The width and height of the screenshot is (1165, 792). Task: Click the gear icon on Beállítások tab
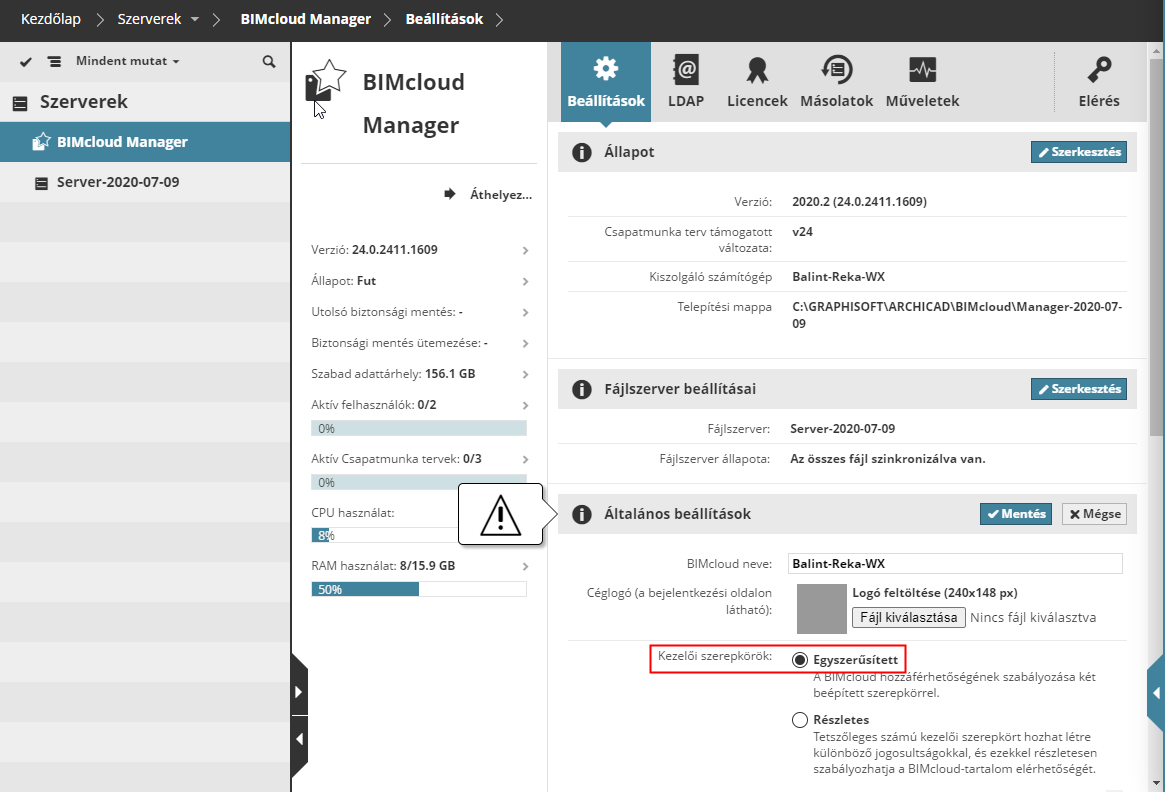[606, 68]
